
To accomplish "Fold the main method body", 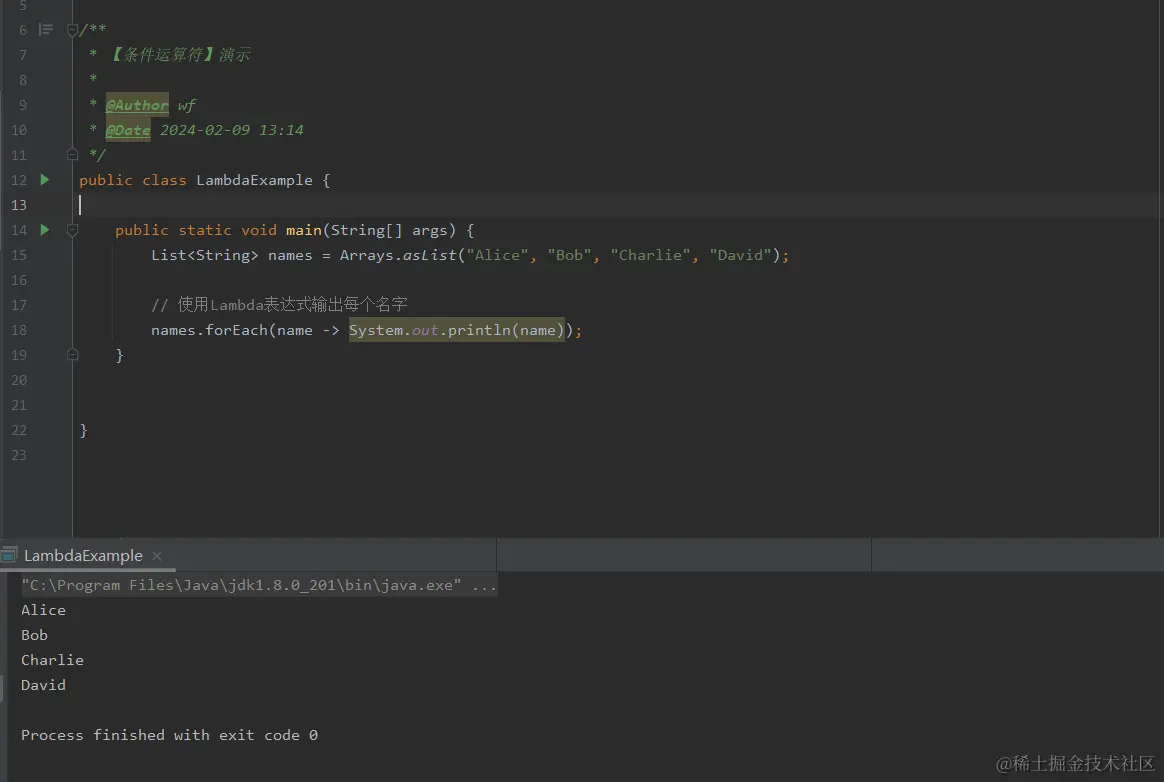I will point(72,230).
